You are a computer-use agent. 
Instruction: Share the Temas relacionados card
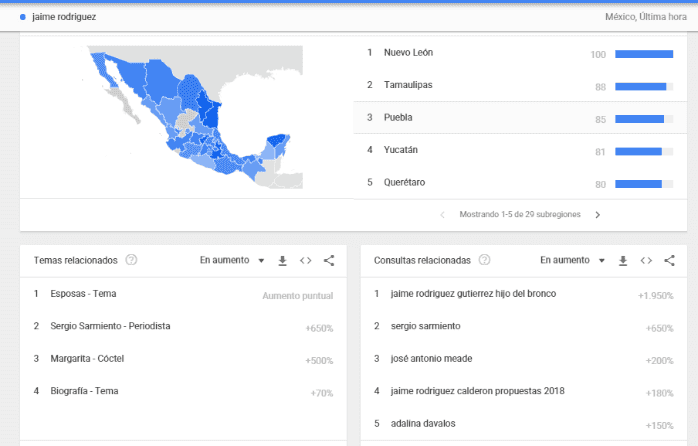tap(329, 261)
